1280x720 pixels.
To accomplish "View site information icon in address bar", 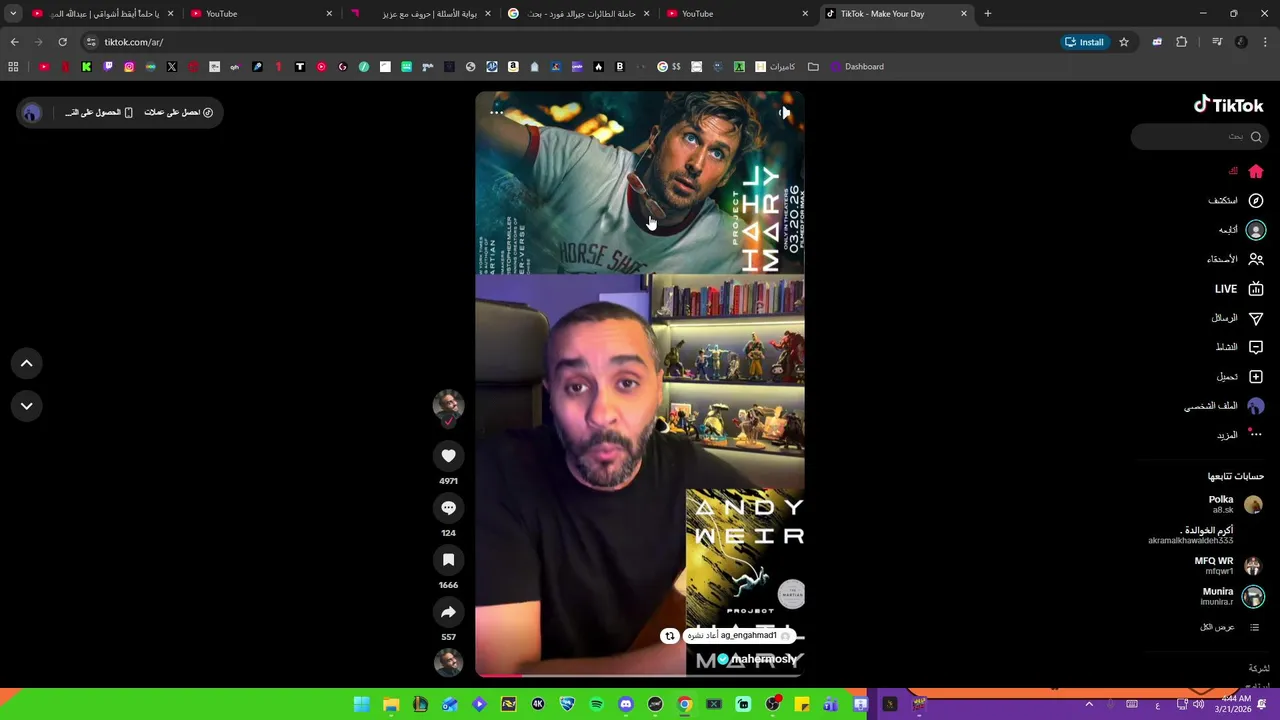I will tap(91, 42).
